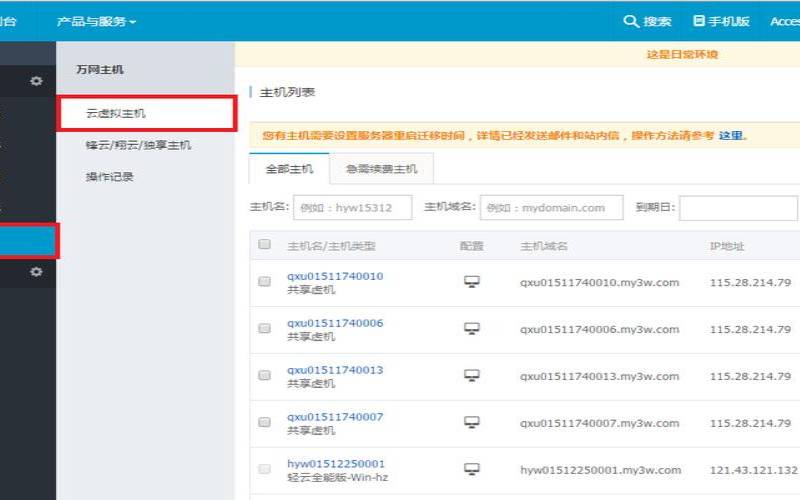Click monitor config icon for hyw01512250001
The height and width of the screenshot is (500, 800).
(x=471, y=469)
